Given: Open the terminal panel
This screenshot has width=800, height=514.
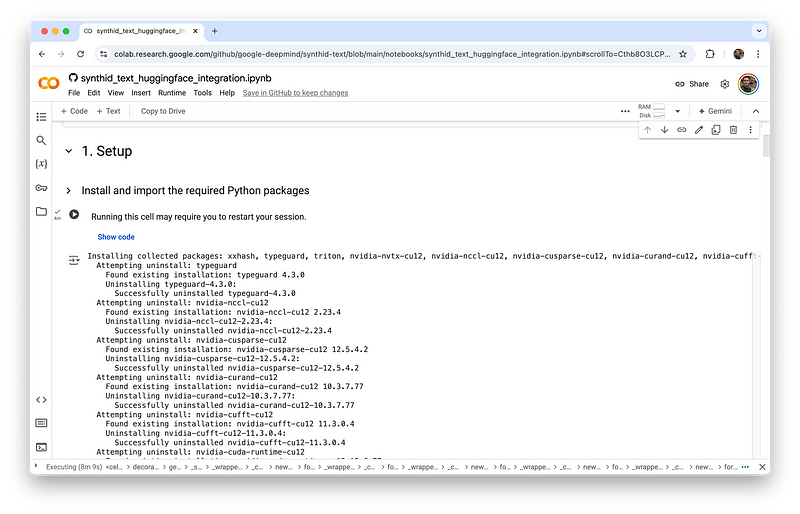Looking at the screenshot, I should click(x=41, y=447).
